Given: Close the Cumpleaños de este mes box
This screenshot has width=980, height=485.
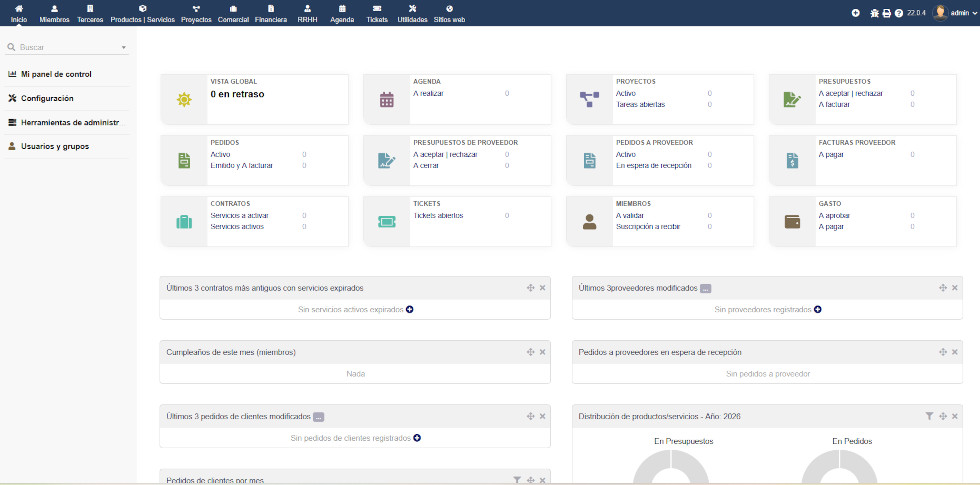Looking at the screenshot, I should (x=542, y=352).
